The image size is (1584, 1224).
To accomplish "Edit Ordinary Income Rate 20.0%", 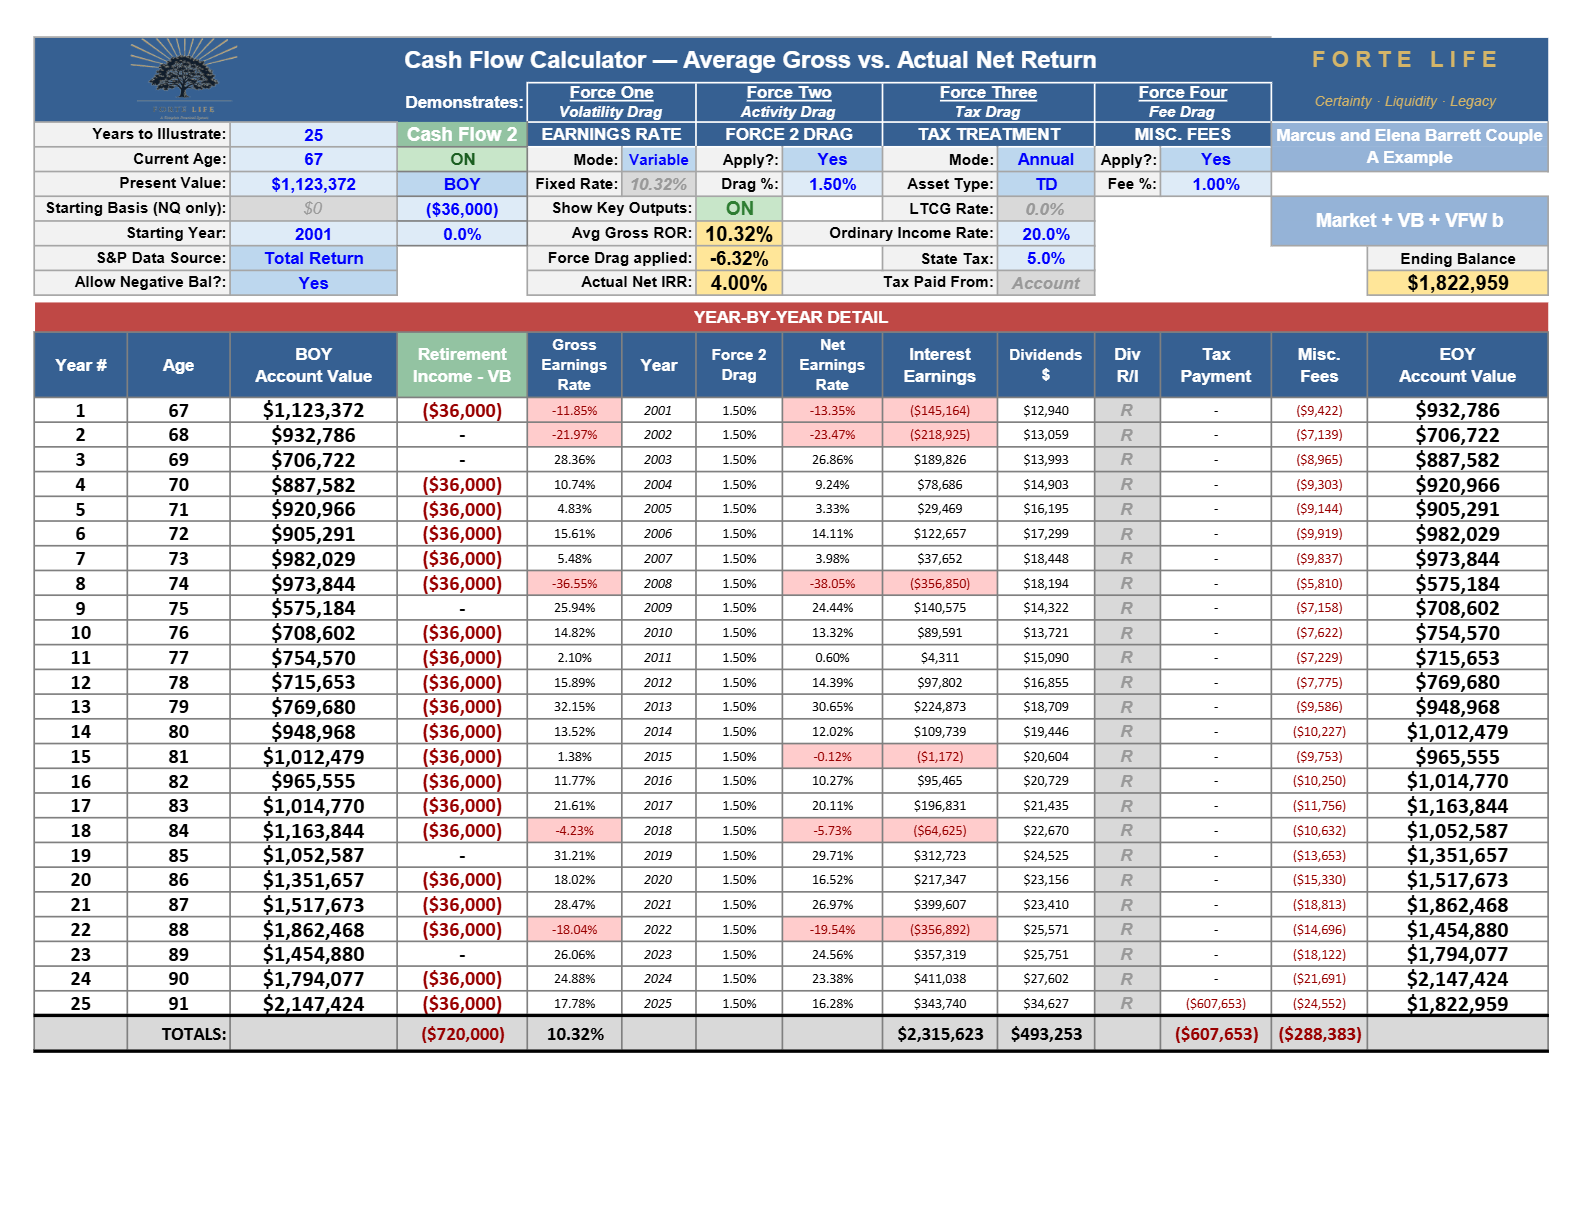I will (1046, 234).
